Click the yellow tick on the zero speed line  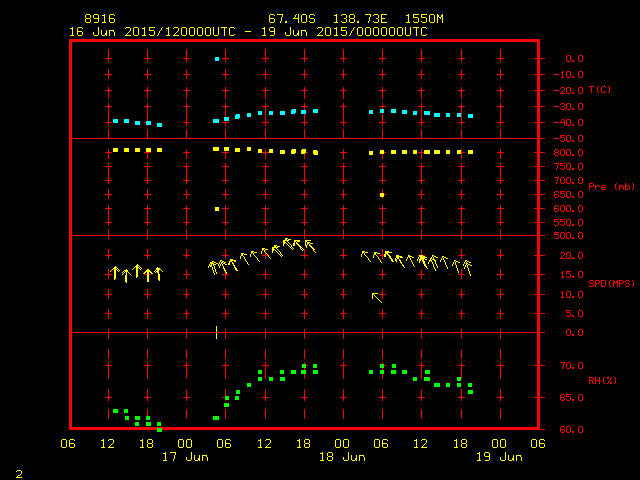tap(217, 332)
